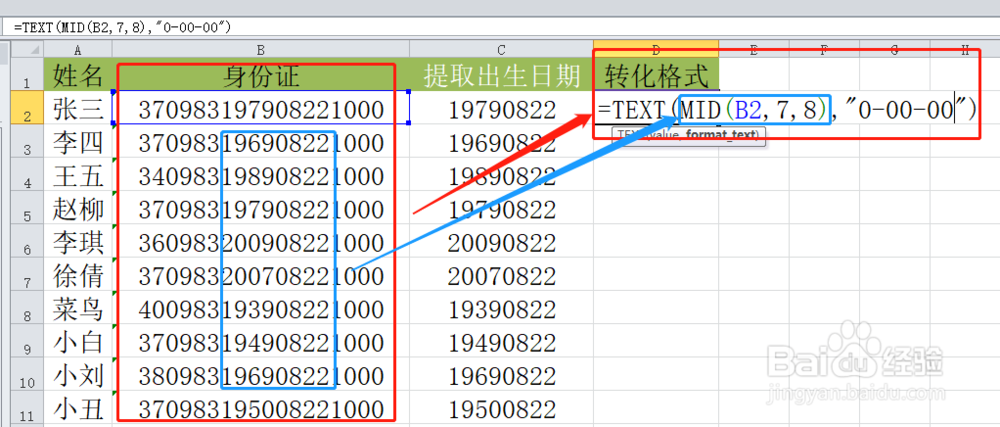Viewport: 1000px width, 427px height.
Task: Select the cell containing 张三
Action: tap(78, 108)
